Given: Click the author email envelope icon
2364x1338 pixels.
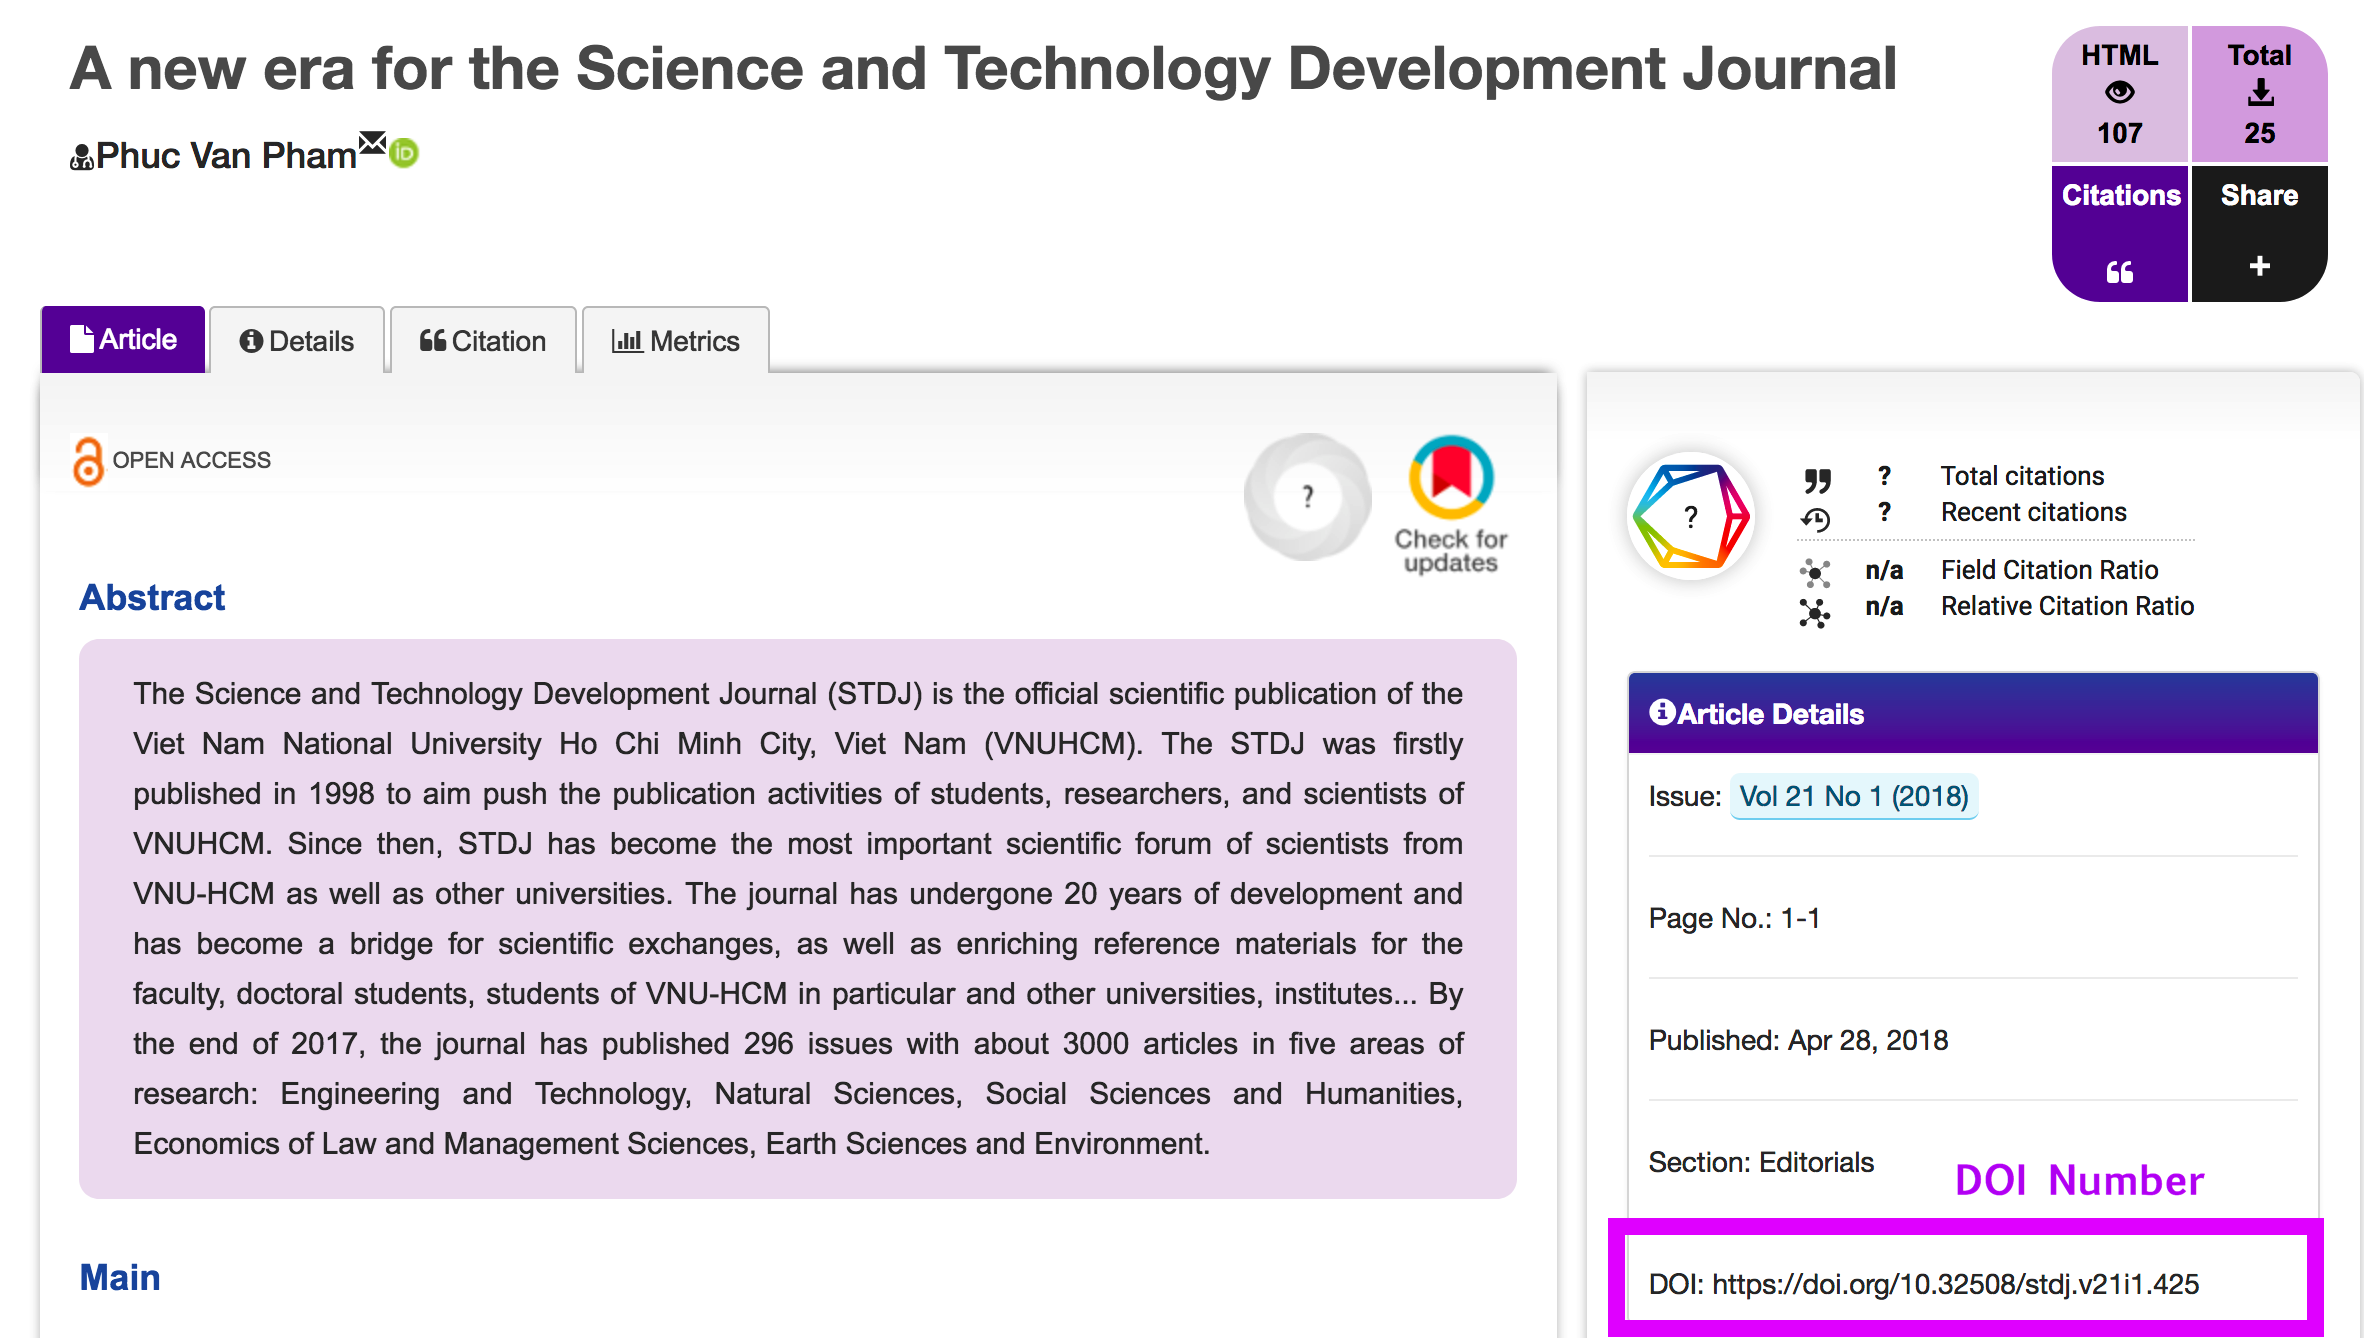Looking at the screenshot, I should click(x=372, y=144).
